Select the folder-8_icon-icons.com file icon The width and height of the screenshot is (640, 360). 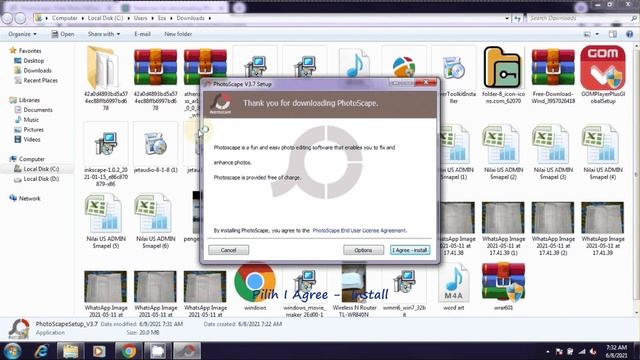(503, 68)
